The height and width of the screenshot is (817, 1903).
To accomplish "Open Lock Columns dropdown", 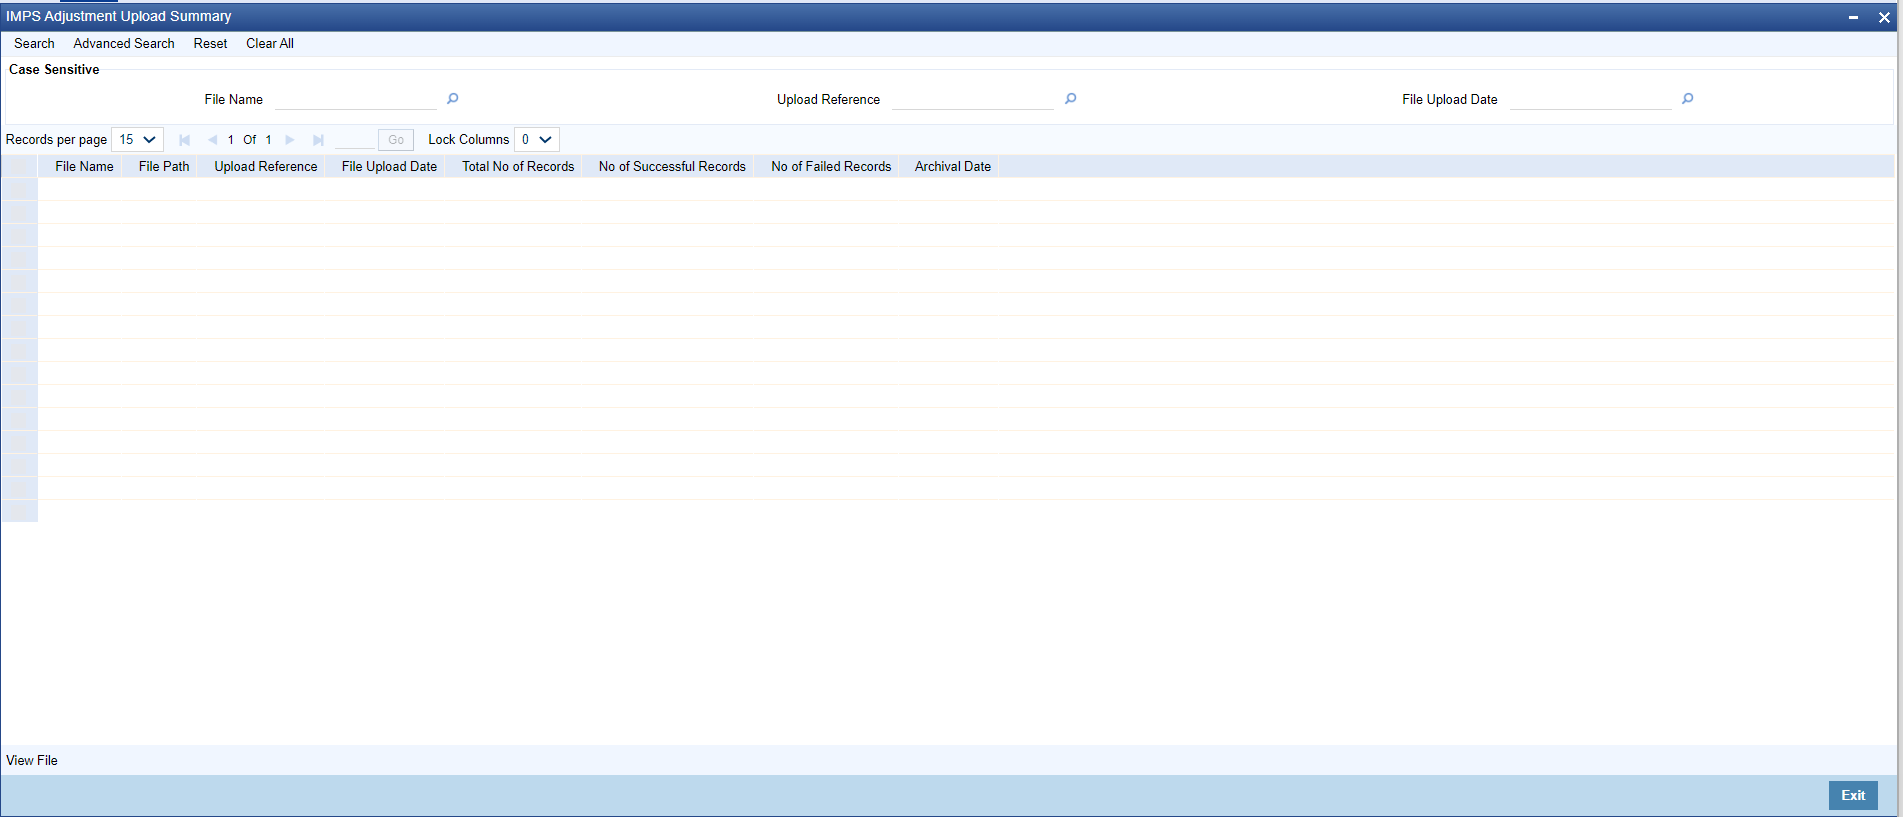I will (536, 140).
